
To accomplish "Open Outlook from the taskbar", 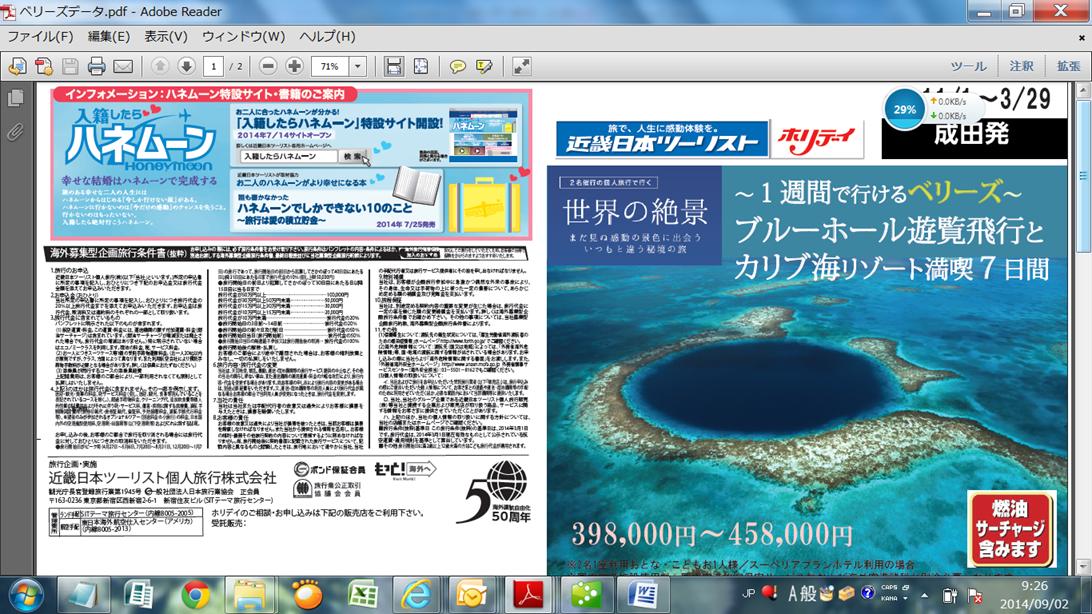I will pyautogui.click(x=472, y=596).
